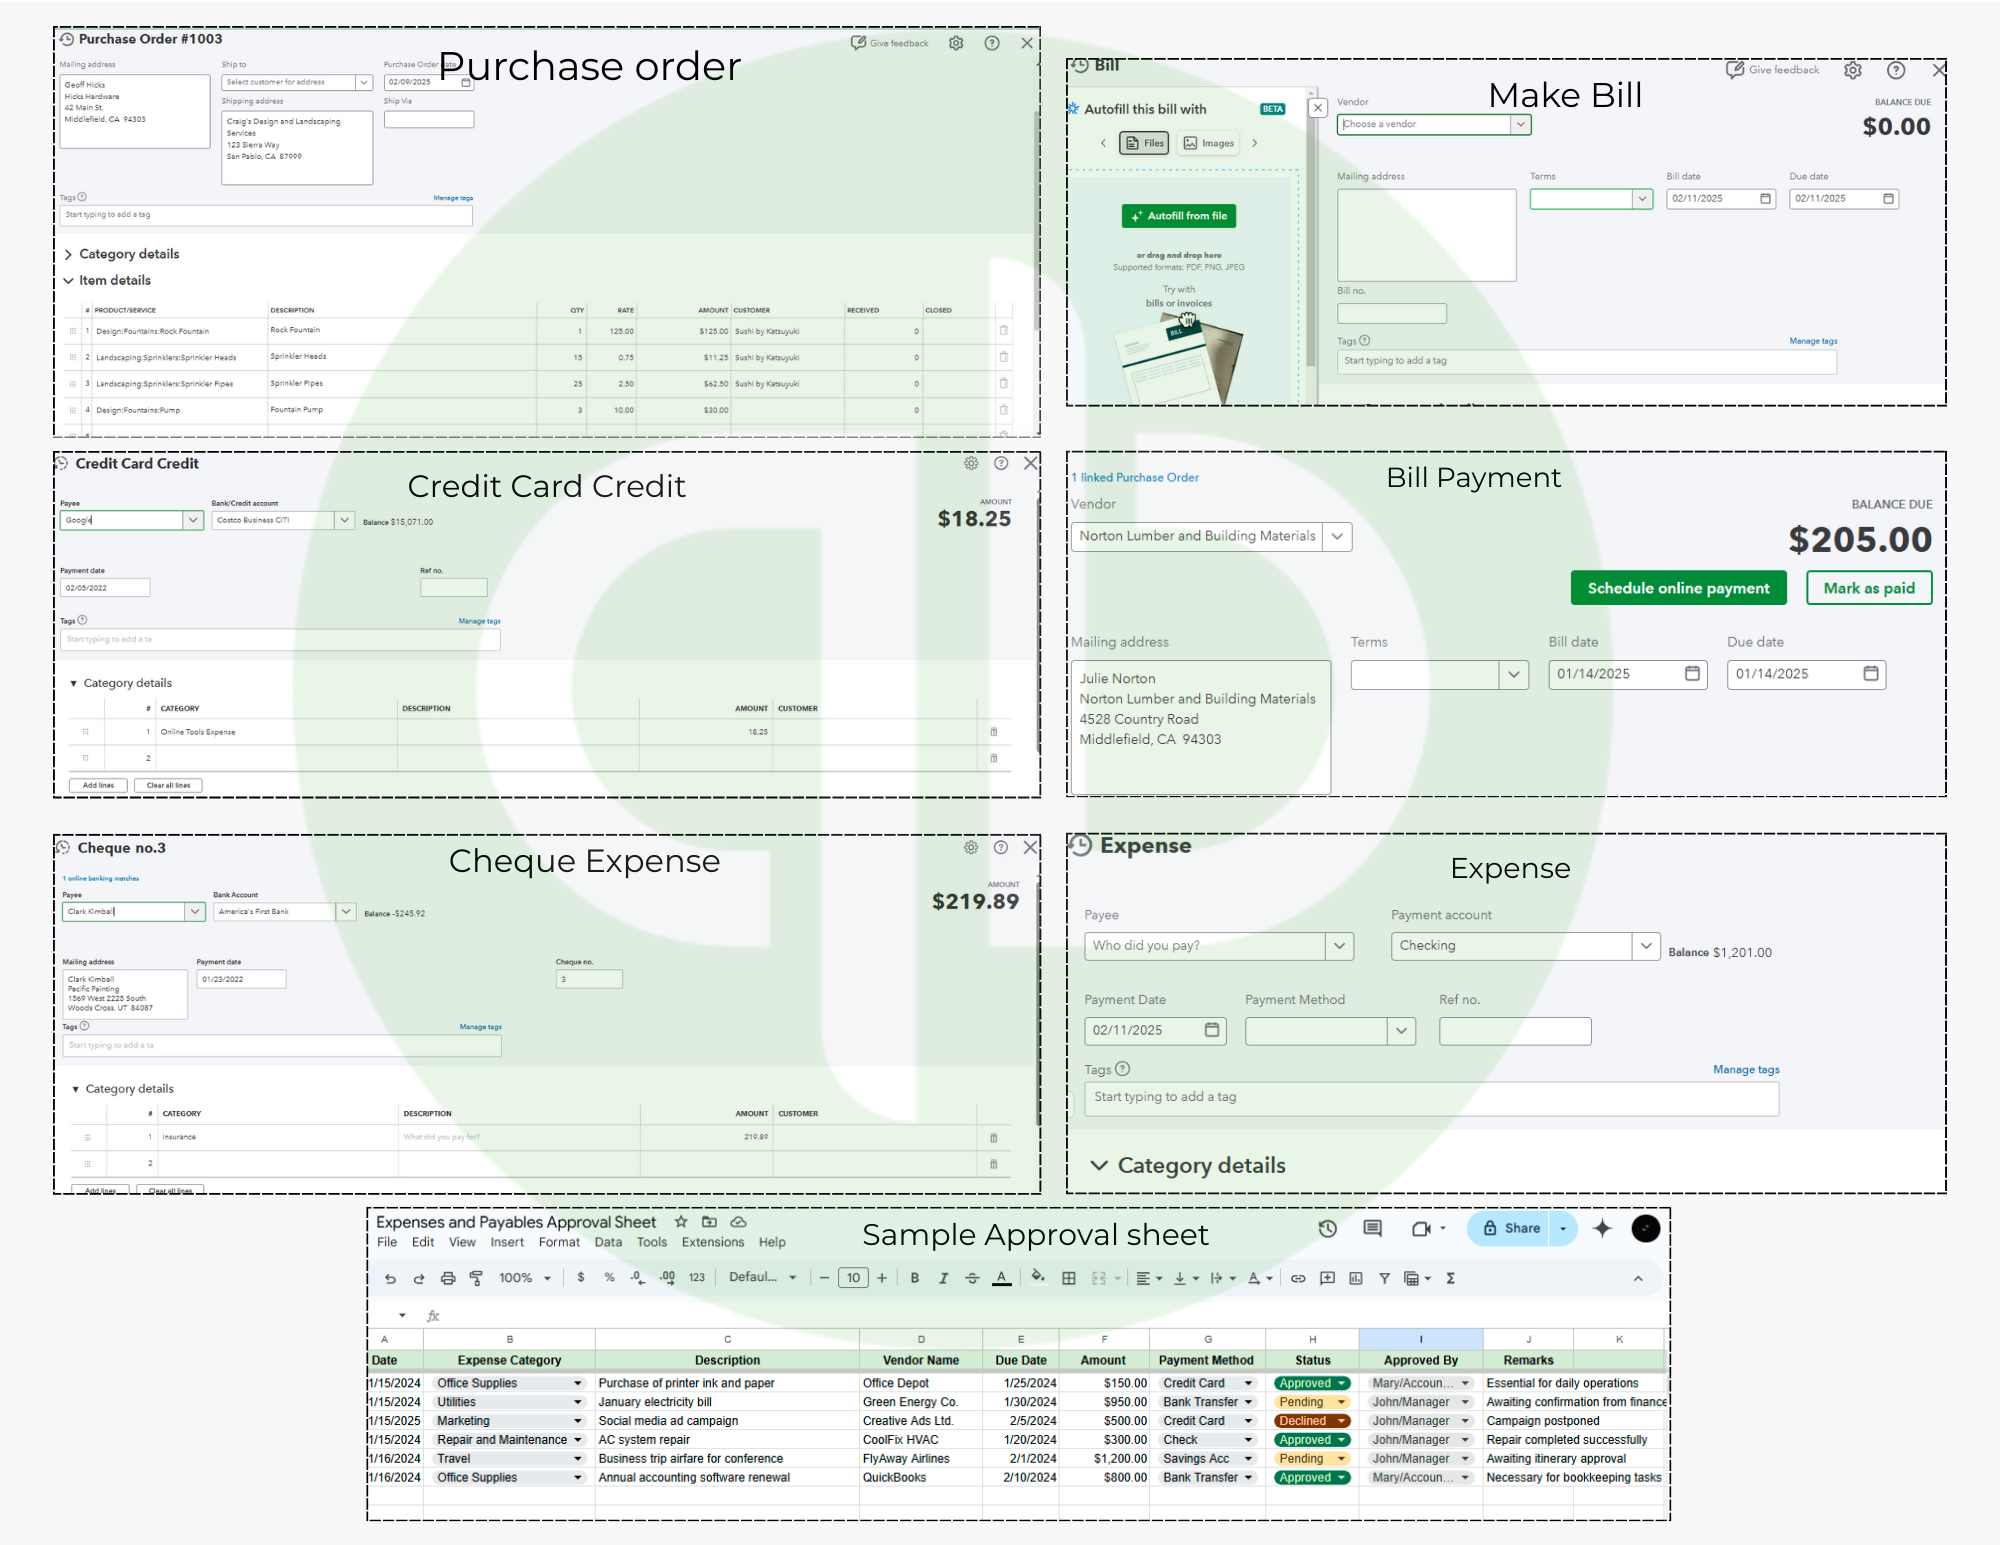Open the zoom 100% dropdown in sheet
The image size is (2000, 1545).
(525, 1278)
